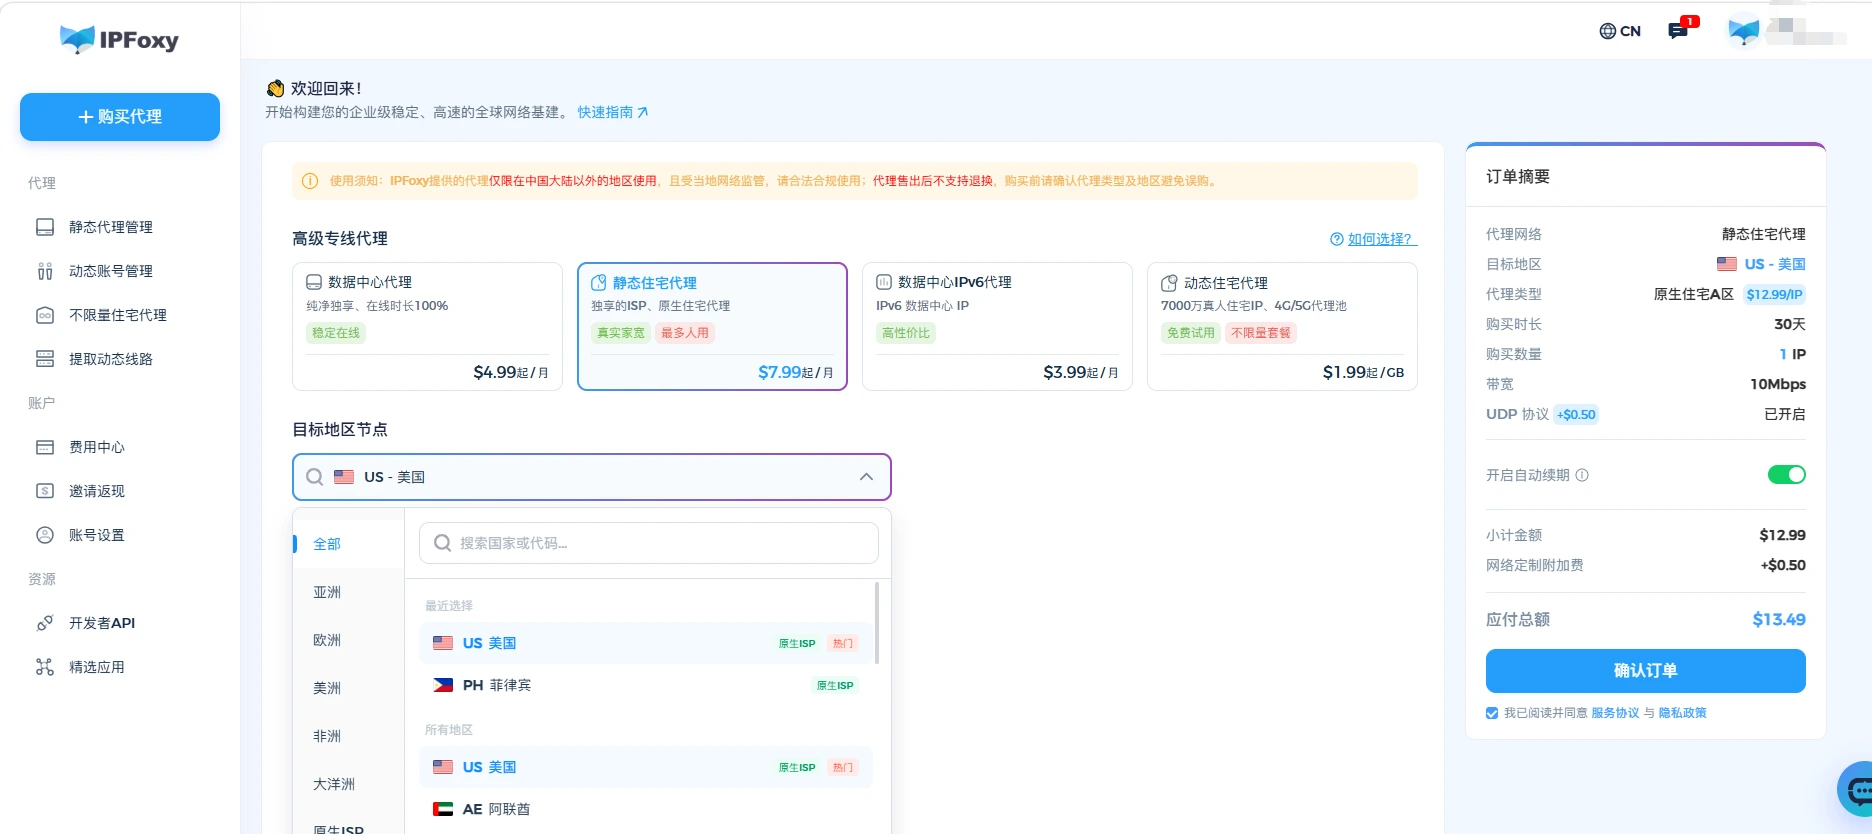Image resolution: width=1872 pixels, height=834 pixels.
Task: Open the 服务协议 link
Action: (1615, 713)
